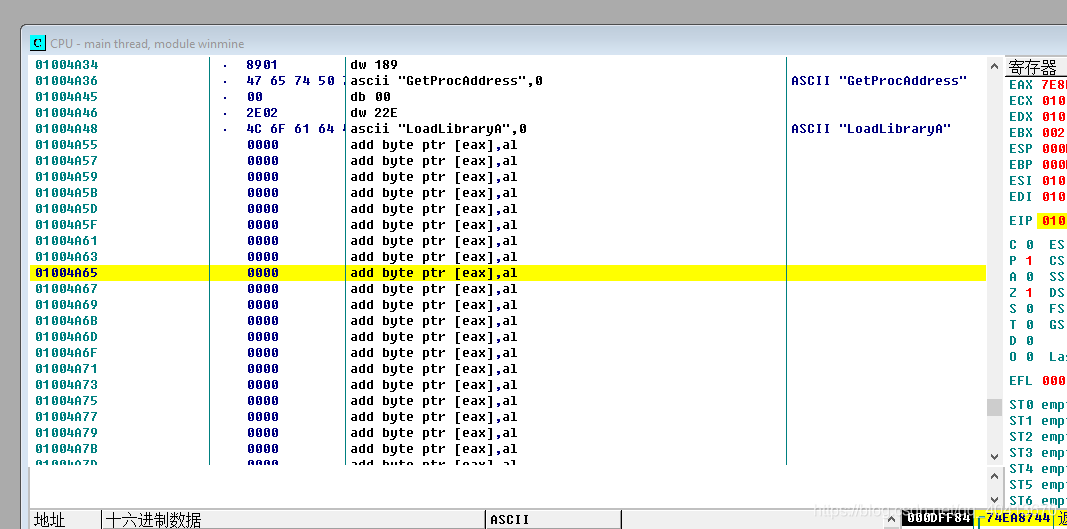Click the A auxiliary flag value

pos(1030,277)
